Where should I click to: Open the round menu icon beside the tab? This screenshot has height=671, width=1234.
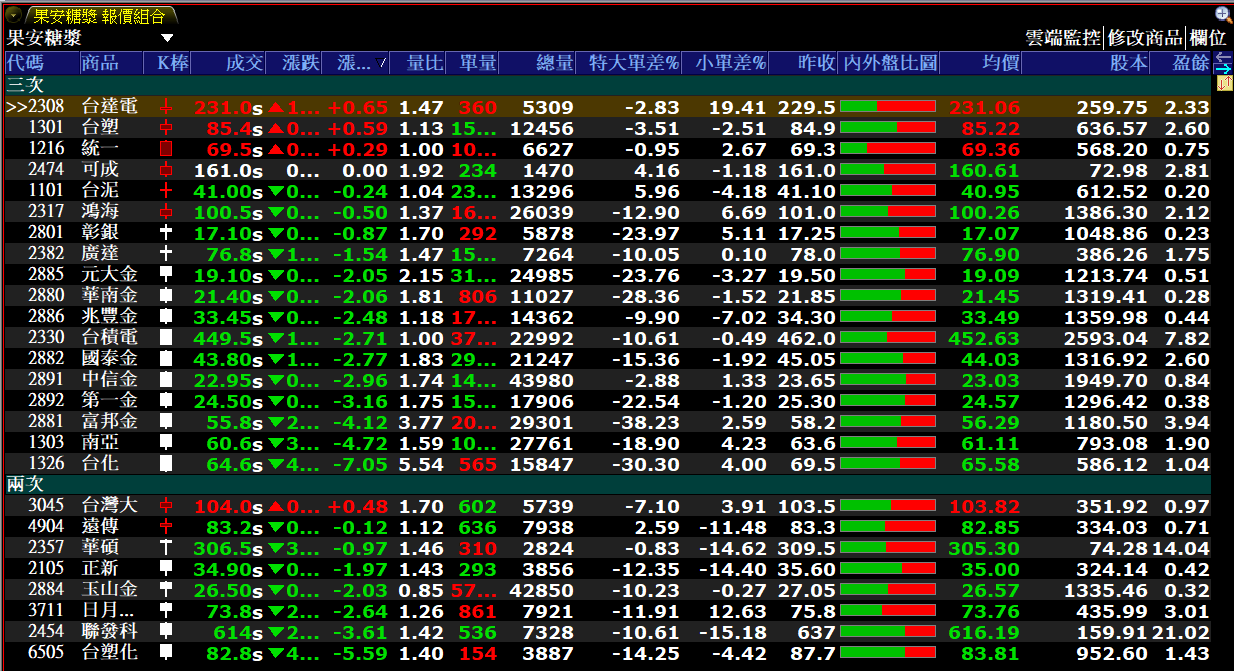[14, 15]
